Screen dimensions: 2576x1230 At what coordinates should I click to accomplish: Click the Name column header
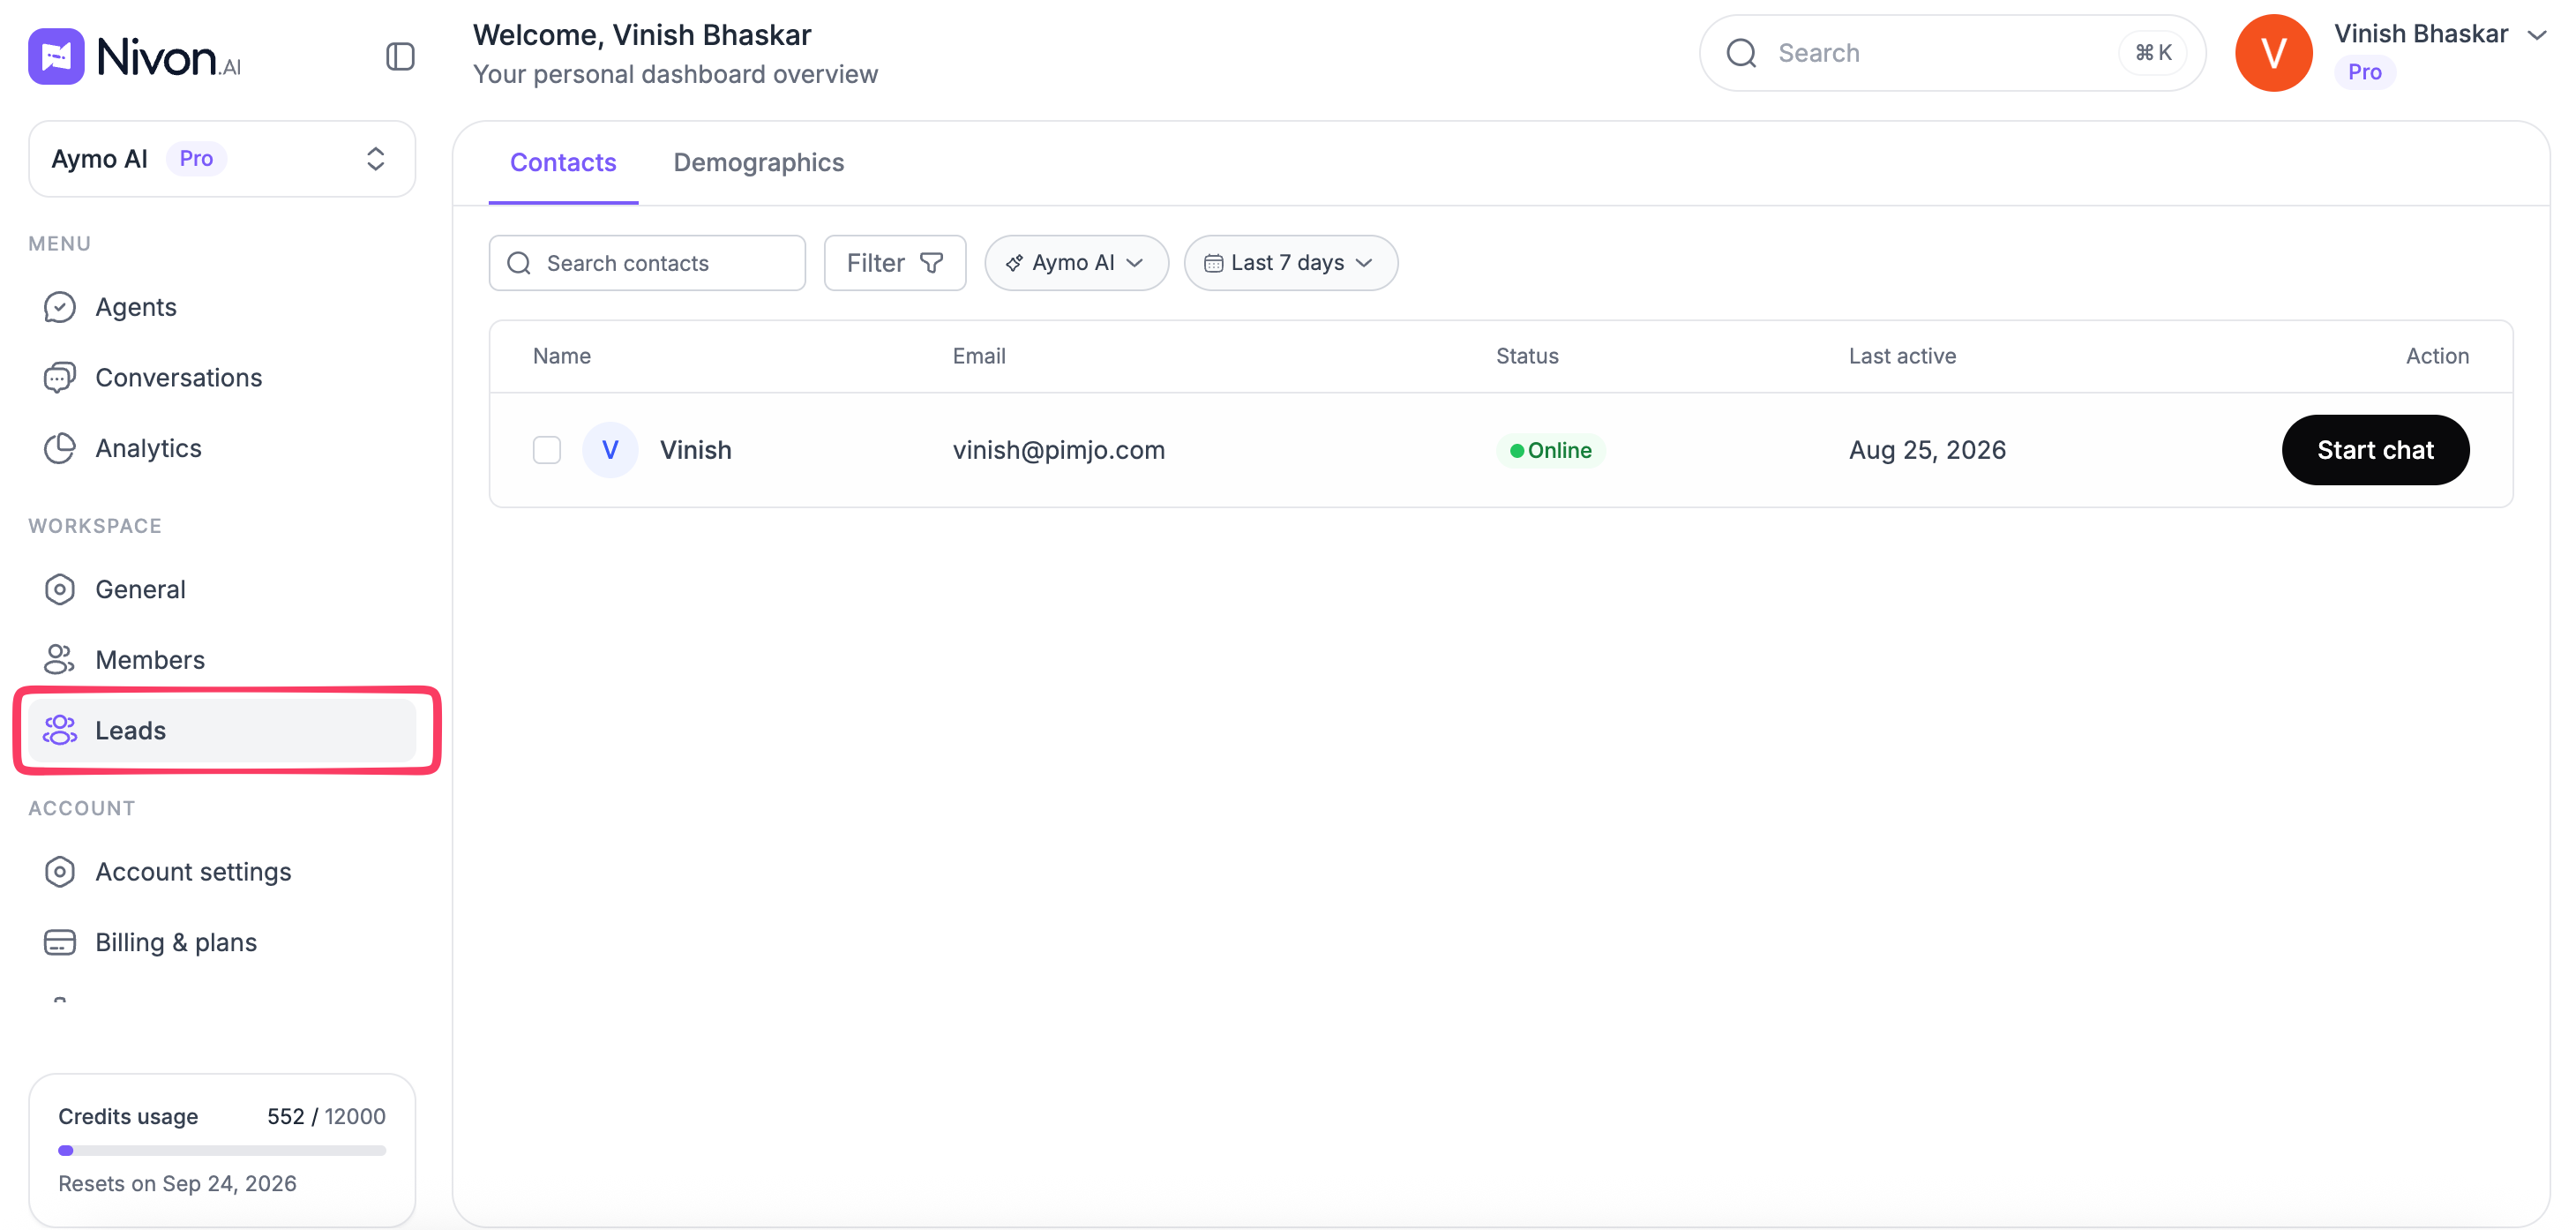click(561, 356)
